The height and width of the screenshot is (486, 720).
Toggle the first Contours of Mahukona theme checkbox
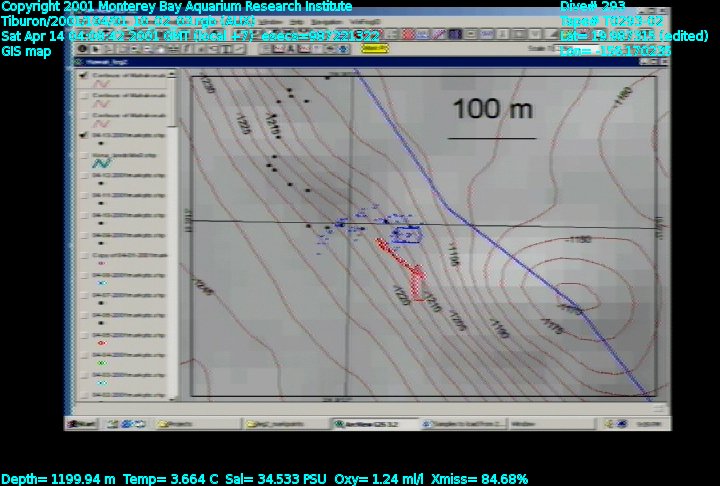point(82,73)
